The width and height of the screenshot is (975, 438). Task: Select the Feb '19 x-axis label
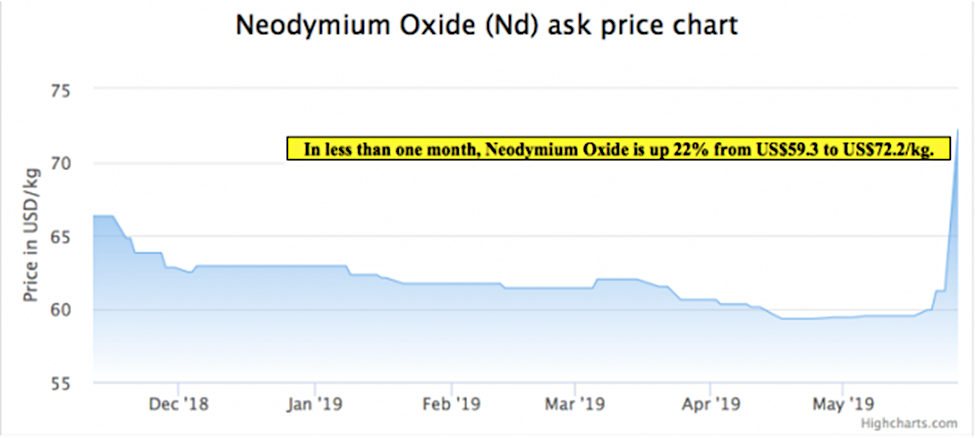tap(451, 405)
